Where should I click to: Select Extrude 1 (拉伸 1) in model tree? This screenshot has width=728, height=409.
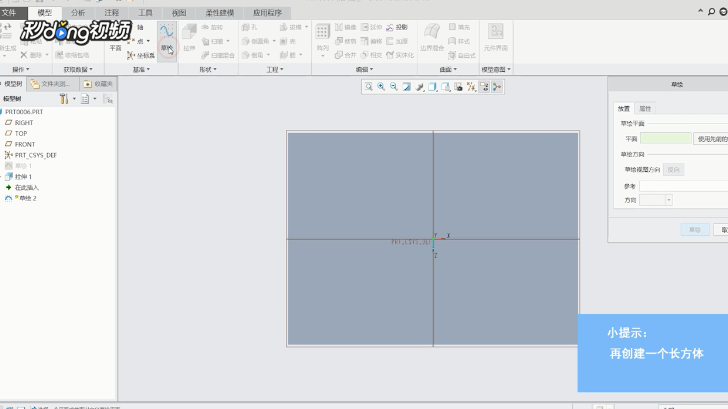tap(19, 177)
